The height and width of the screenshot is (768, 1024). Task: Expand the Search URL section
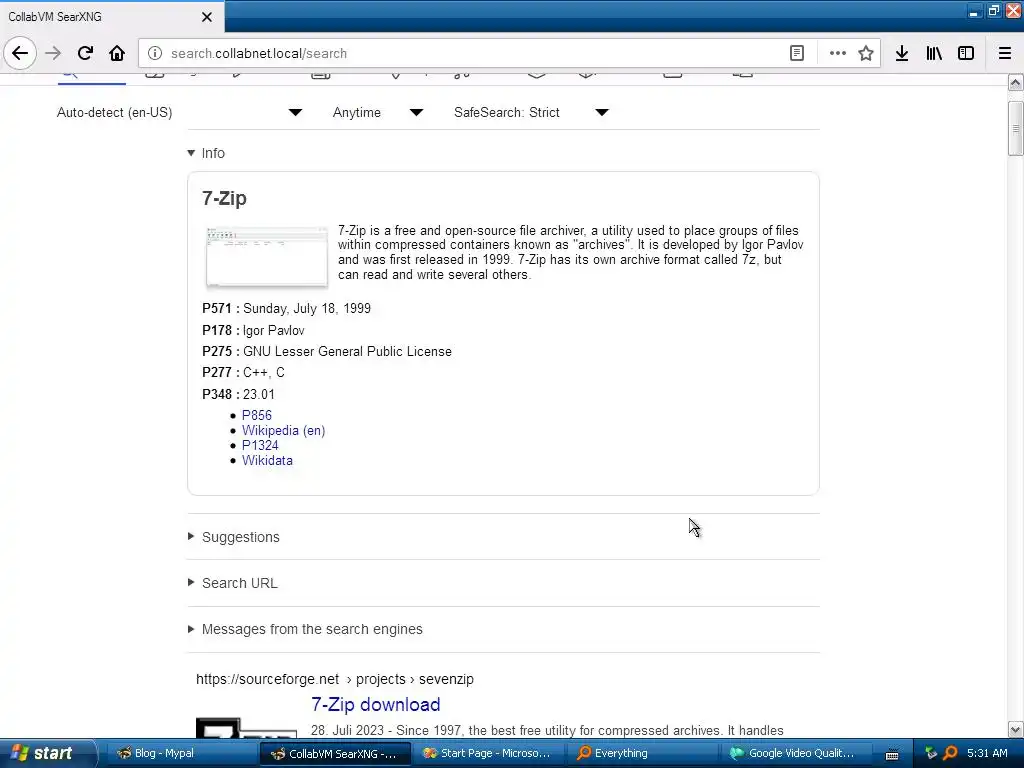click(x=232, y=583)
